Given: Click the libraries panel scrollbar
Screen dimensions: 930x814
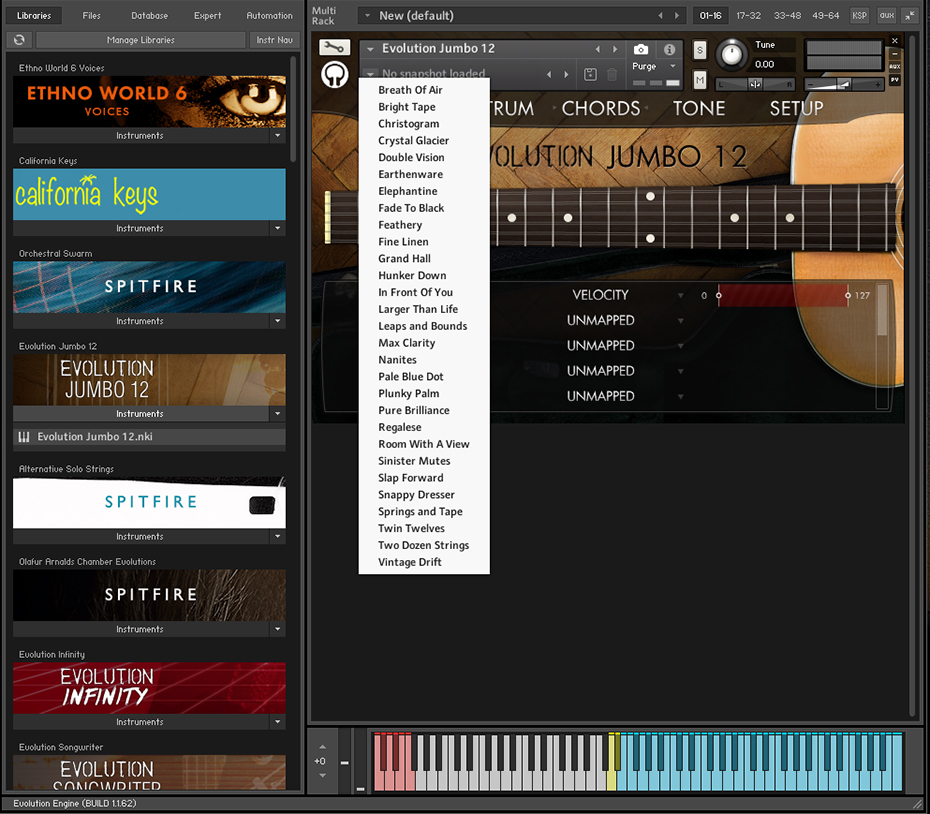Looking at the screenshot, I should tap(293, 109).
